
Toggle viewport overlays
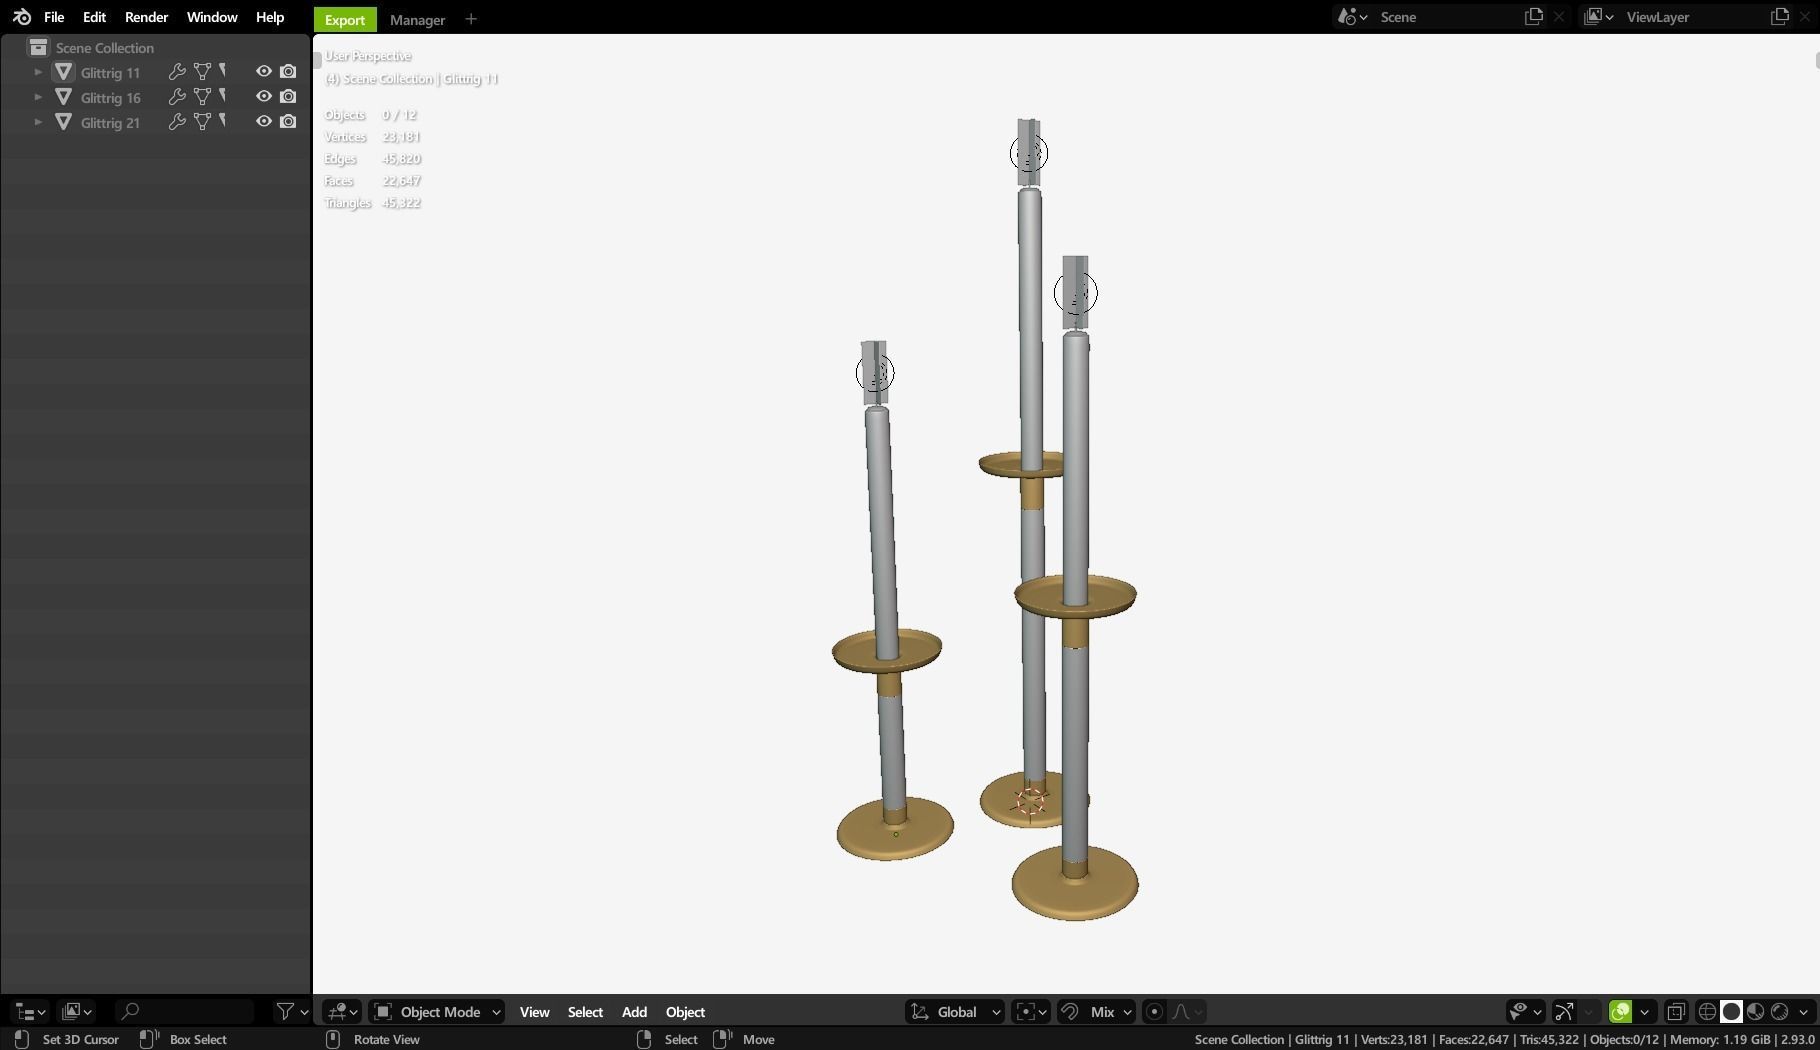tap(1620, 1011)
